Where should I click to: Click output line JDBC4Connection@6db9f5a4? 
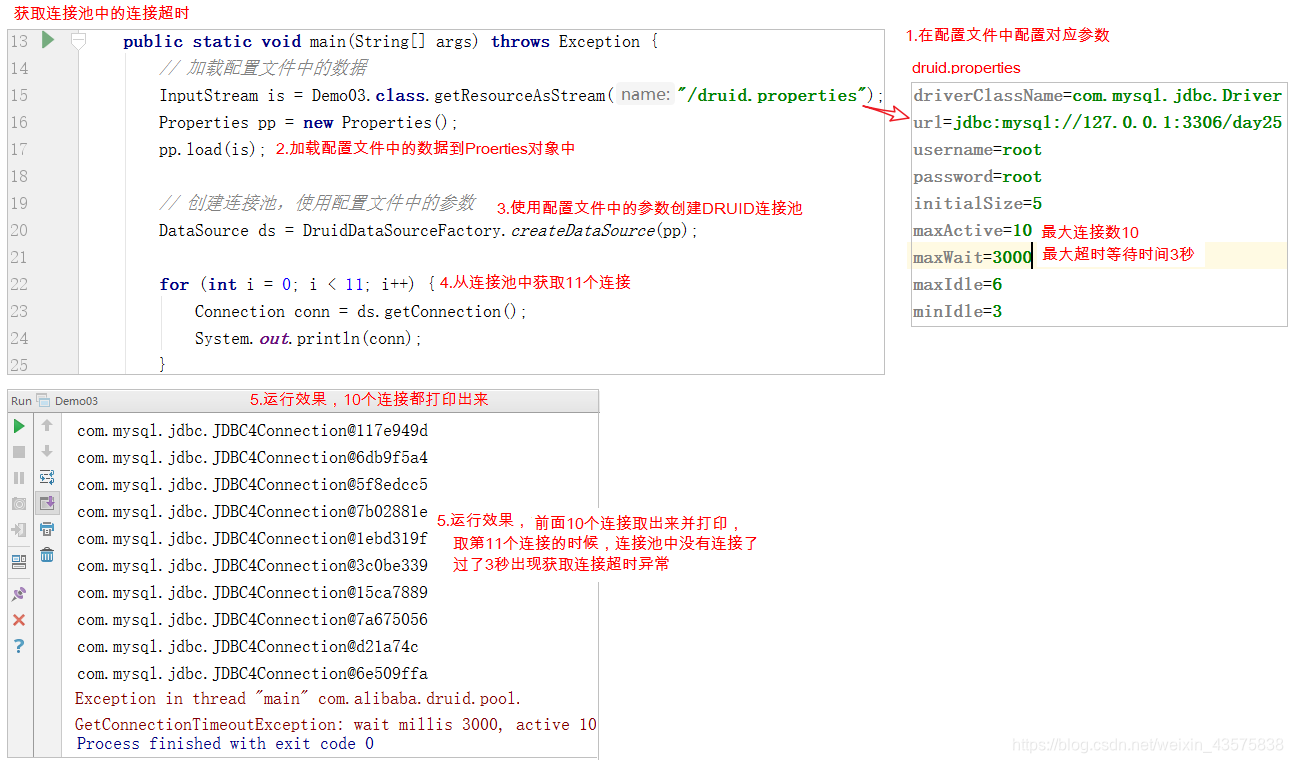coord(252,458)
